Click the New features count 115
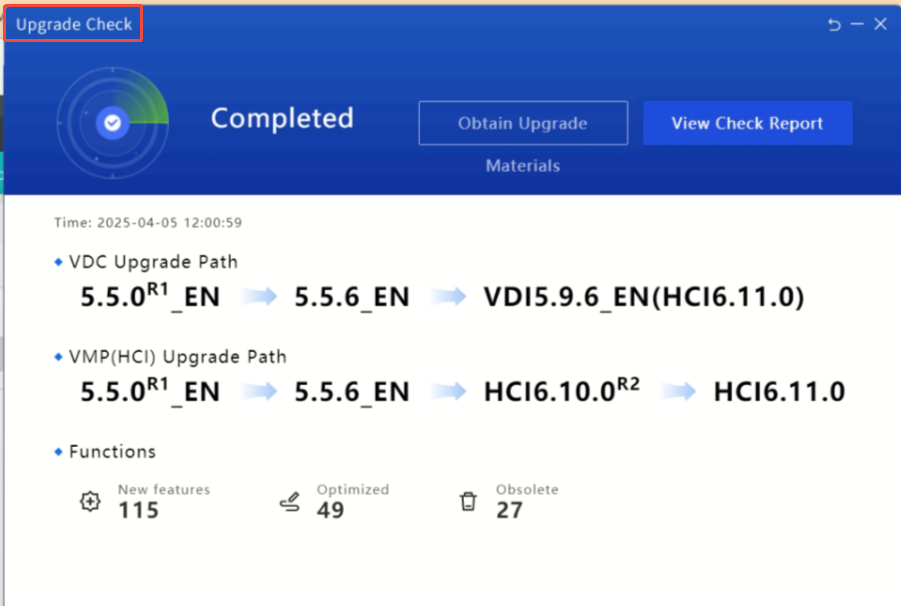 138,511
